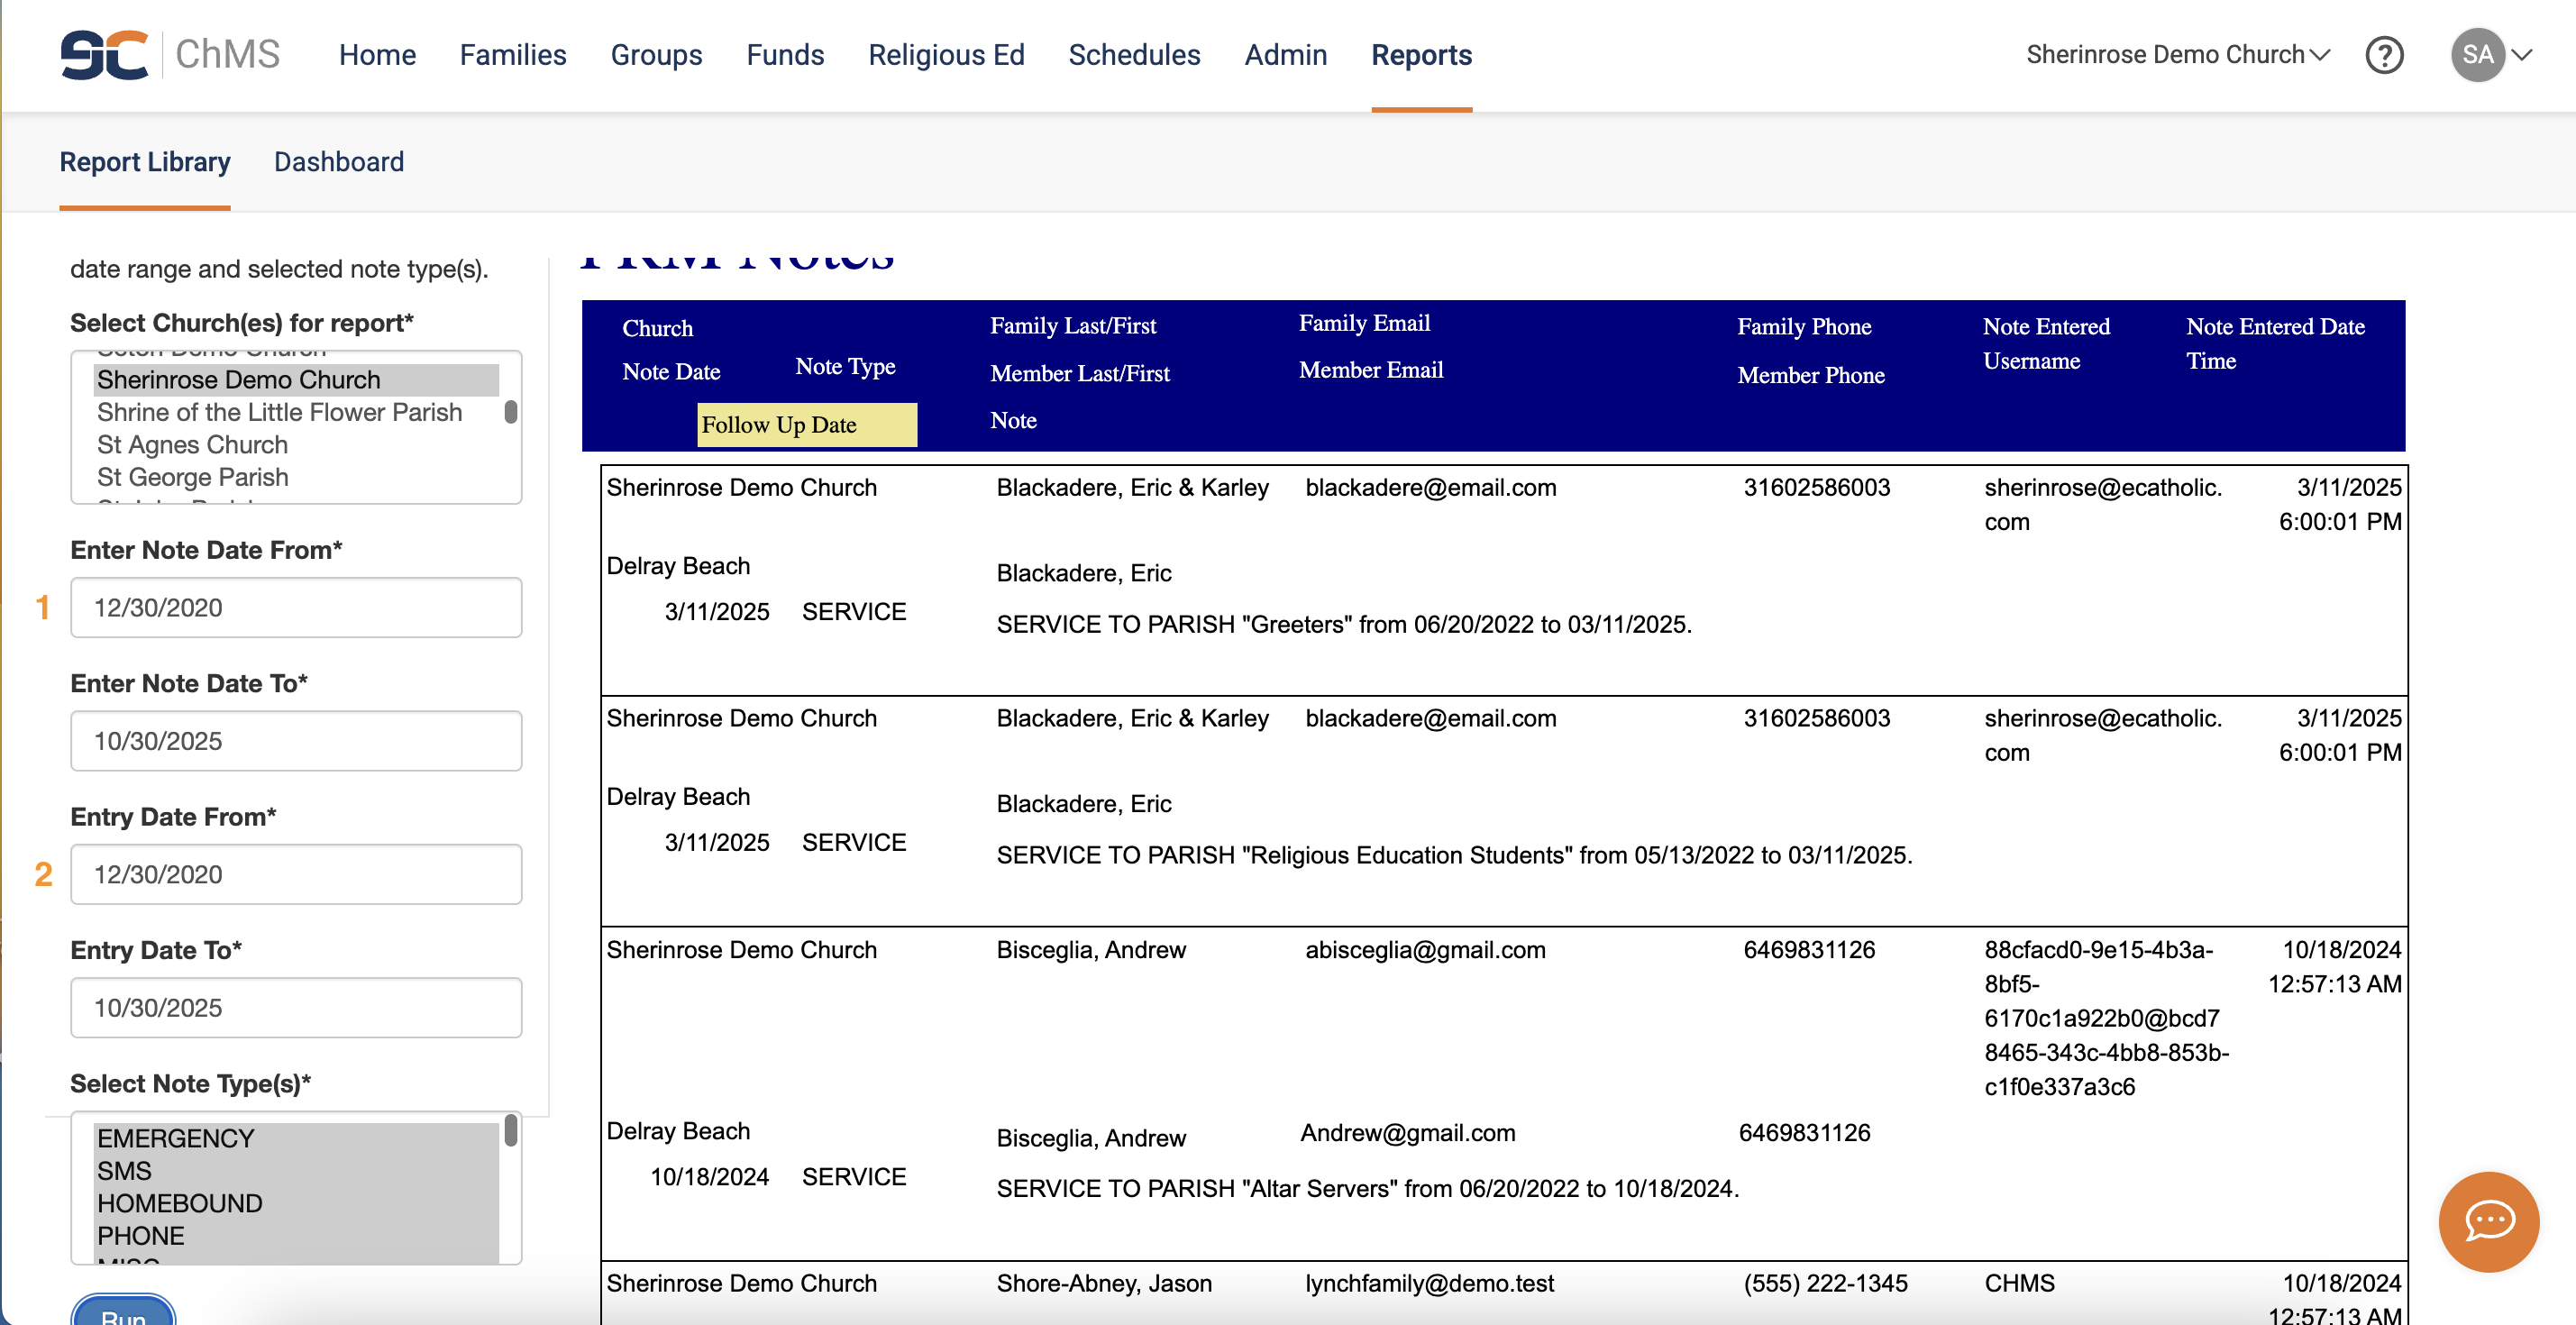
Task: Select the Report Library tab
Action: (x=144, y=162)
